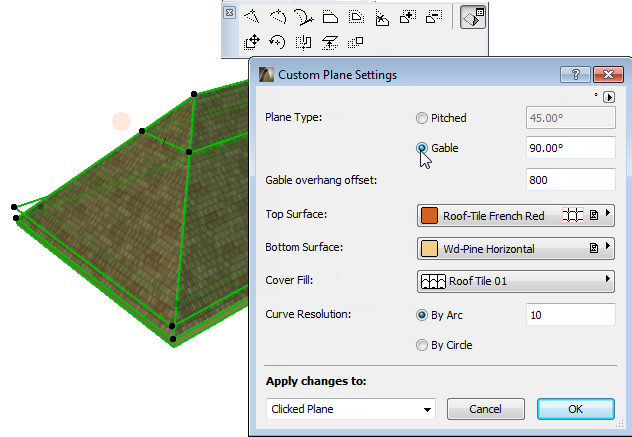Click the pine Bottom Surface color swatch
Screen dimensions: 632x437
point(429,248)
